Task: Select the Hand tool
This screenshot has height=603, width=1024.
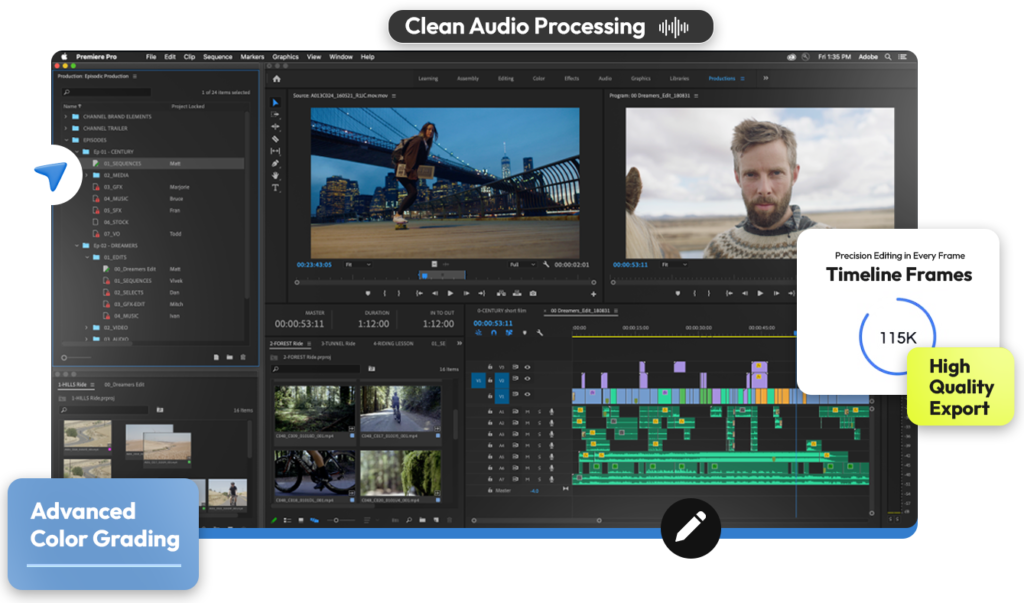Action: click(x=276, y=176)
